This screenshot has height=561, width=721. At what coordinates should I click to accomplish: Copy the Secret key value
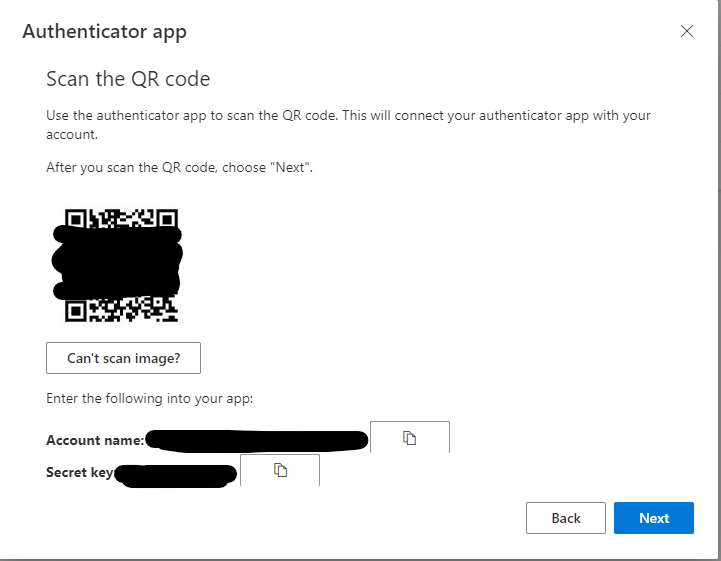point(280,470)
